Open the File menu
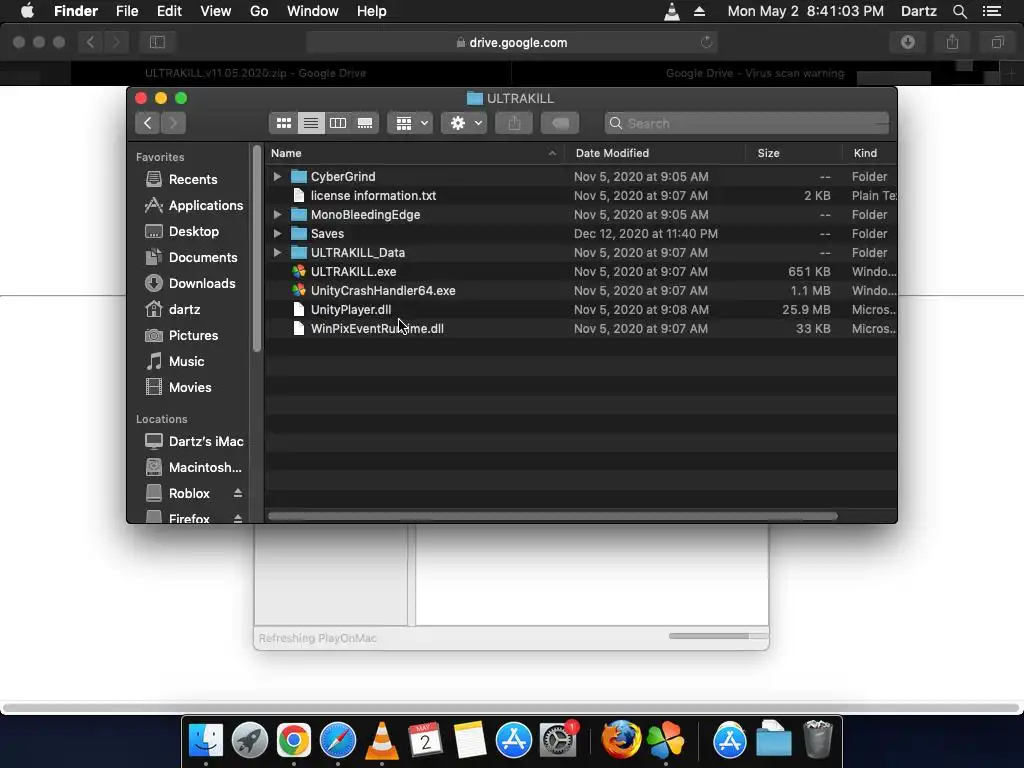This screenshot has width=1024, height=768. [127, 11]
